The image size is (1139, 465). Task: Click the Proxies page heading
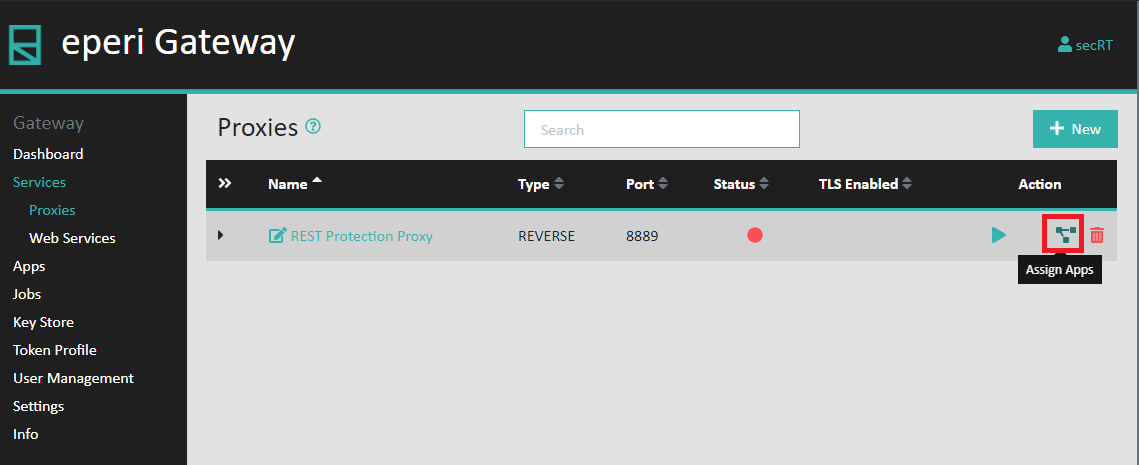(x=258, y=128)
